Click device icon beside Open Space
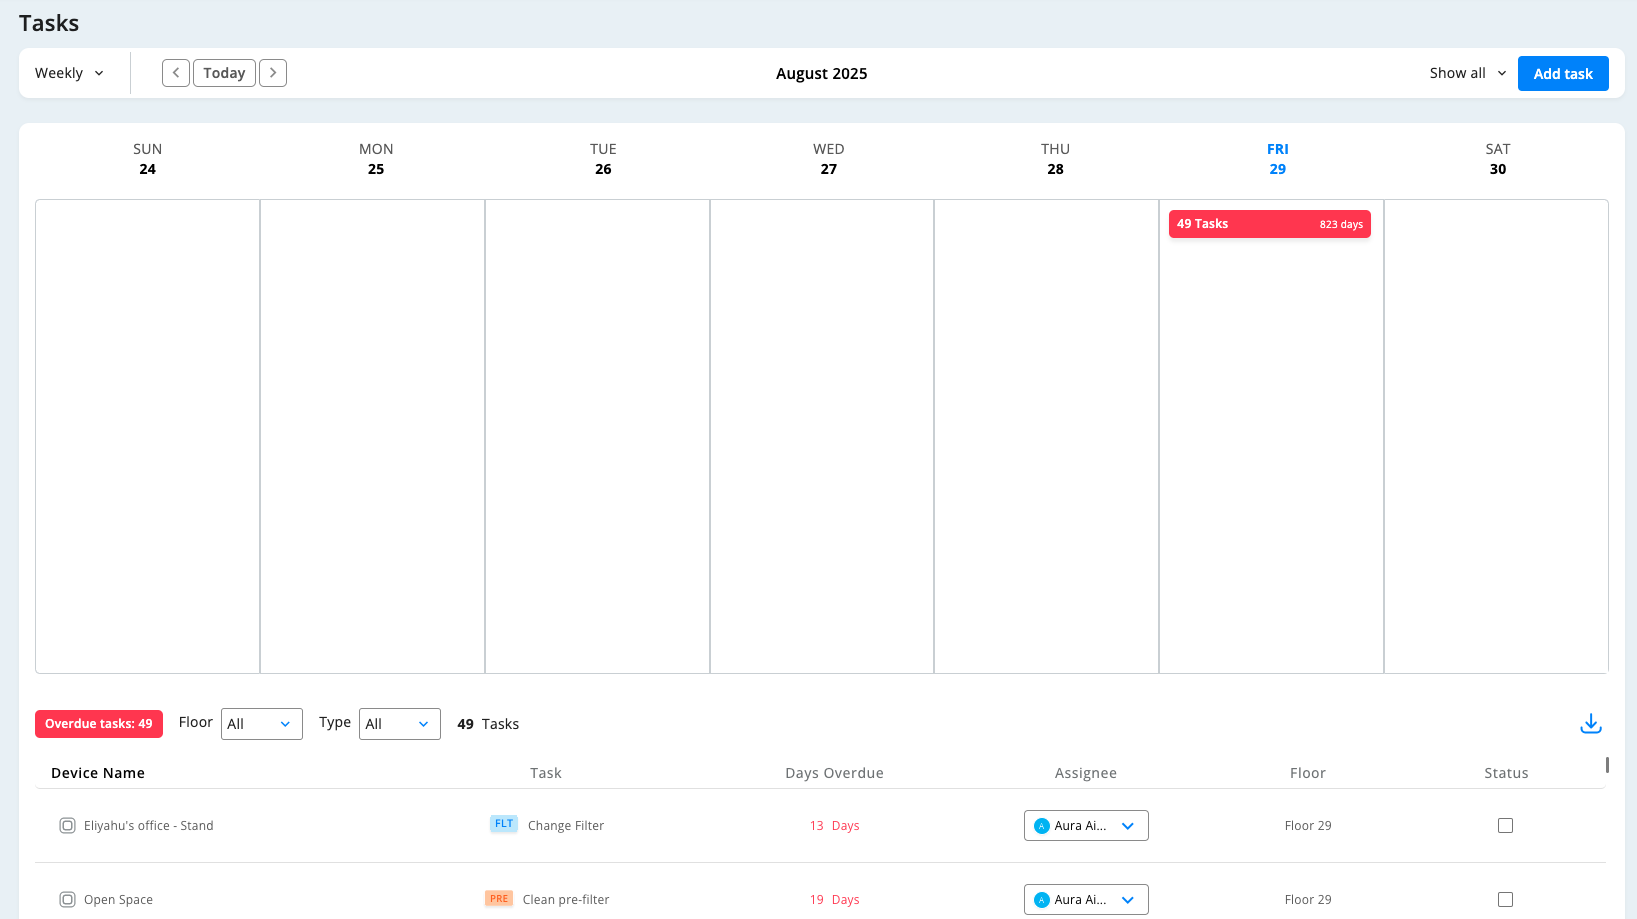The image size is (1637, 919). [x=67, y=900]
